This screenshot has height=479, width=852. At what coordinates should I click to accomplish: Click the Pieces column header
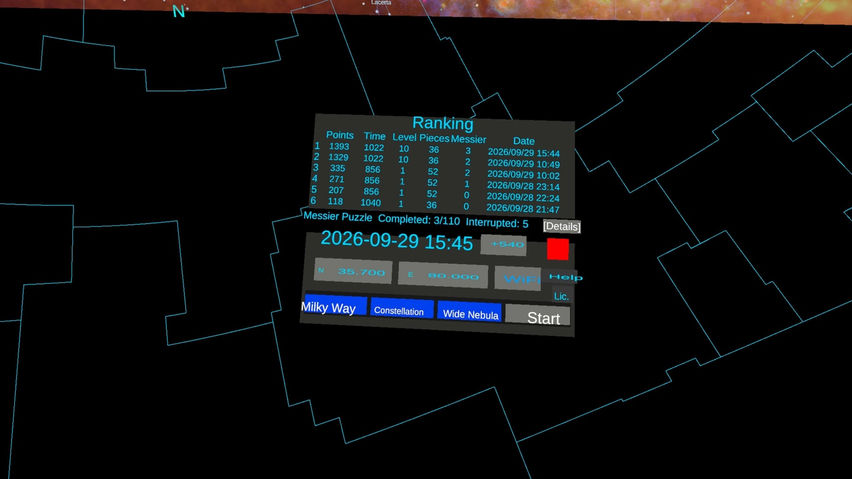click(x=434, y=138)
